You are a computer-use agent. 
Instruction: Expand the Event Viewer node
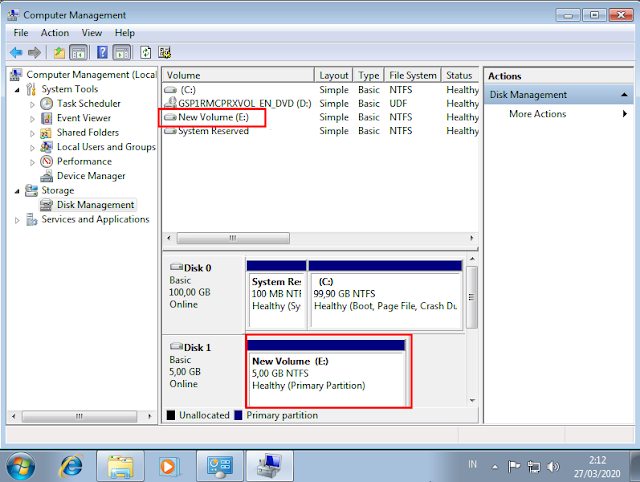coord(32,119)
